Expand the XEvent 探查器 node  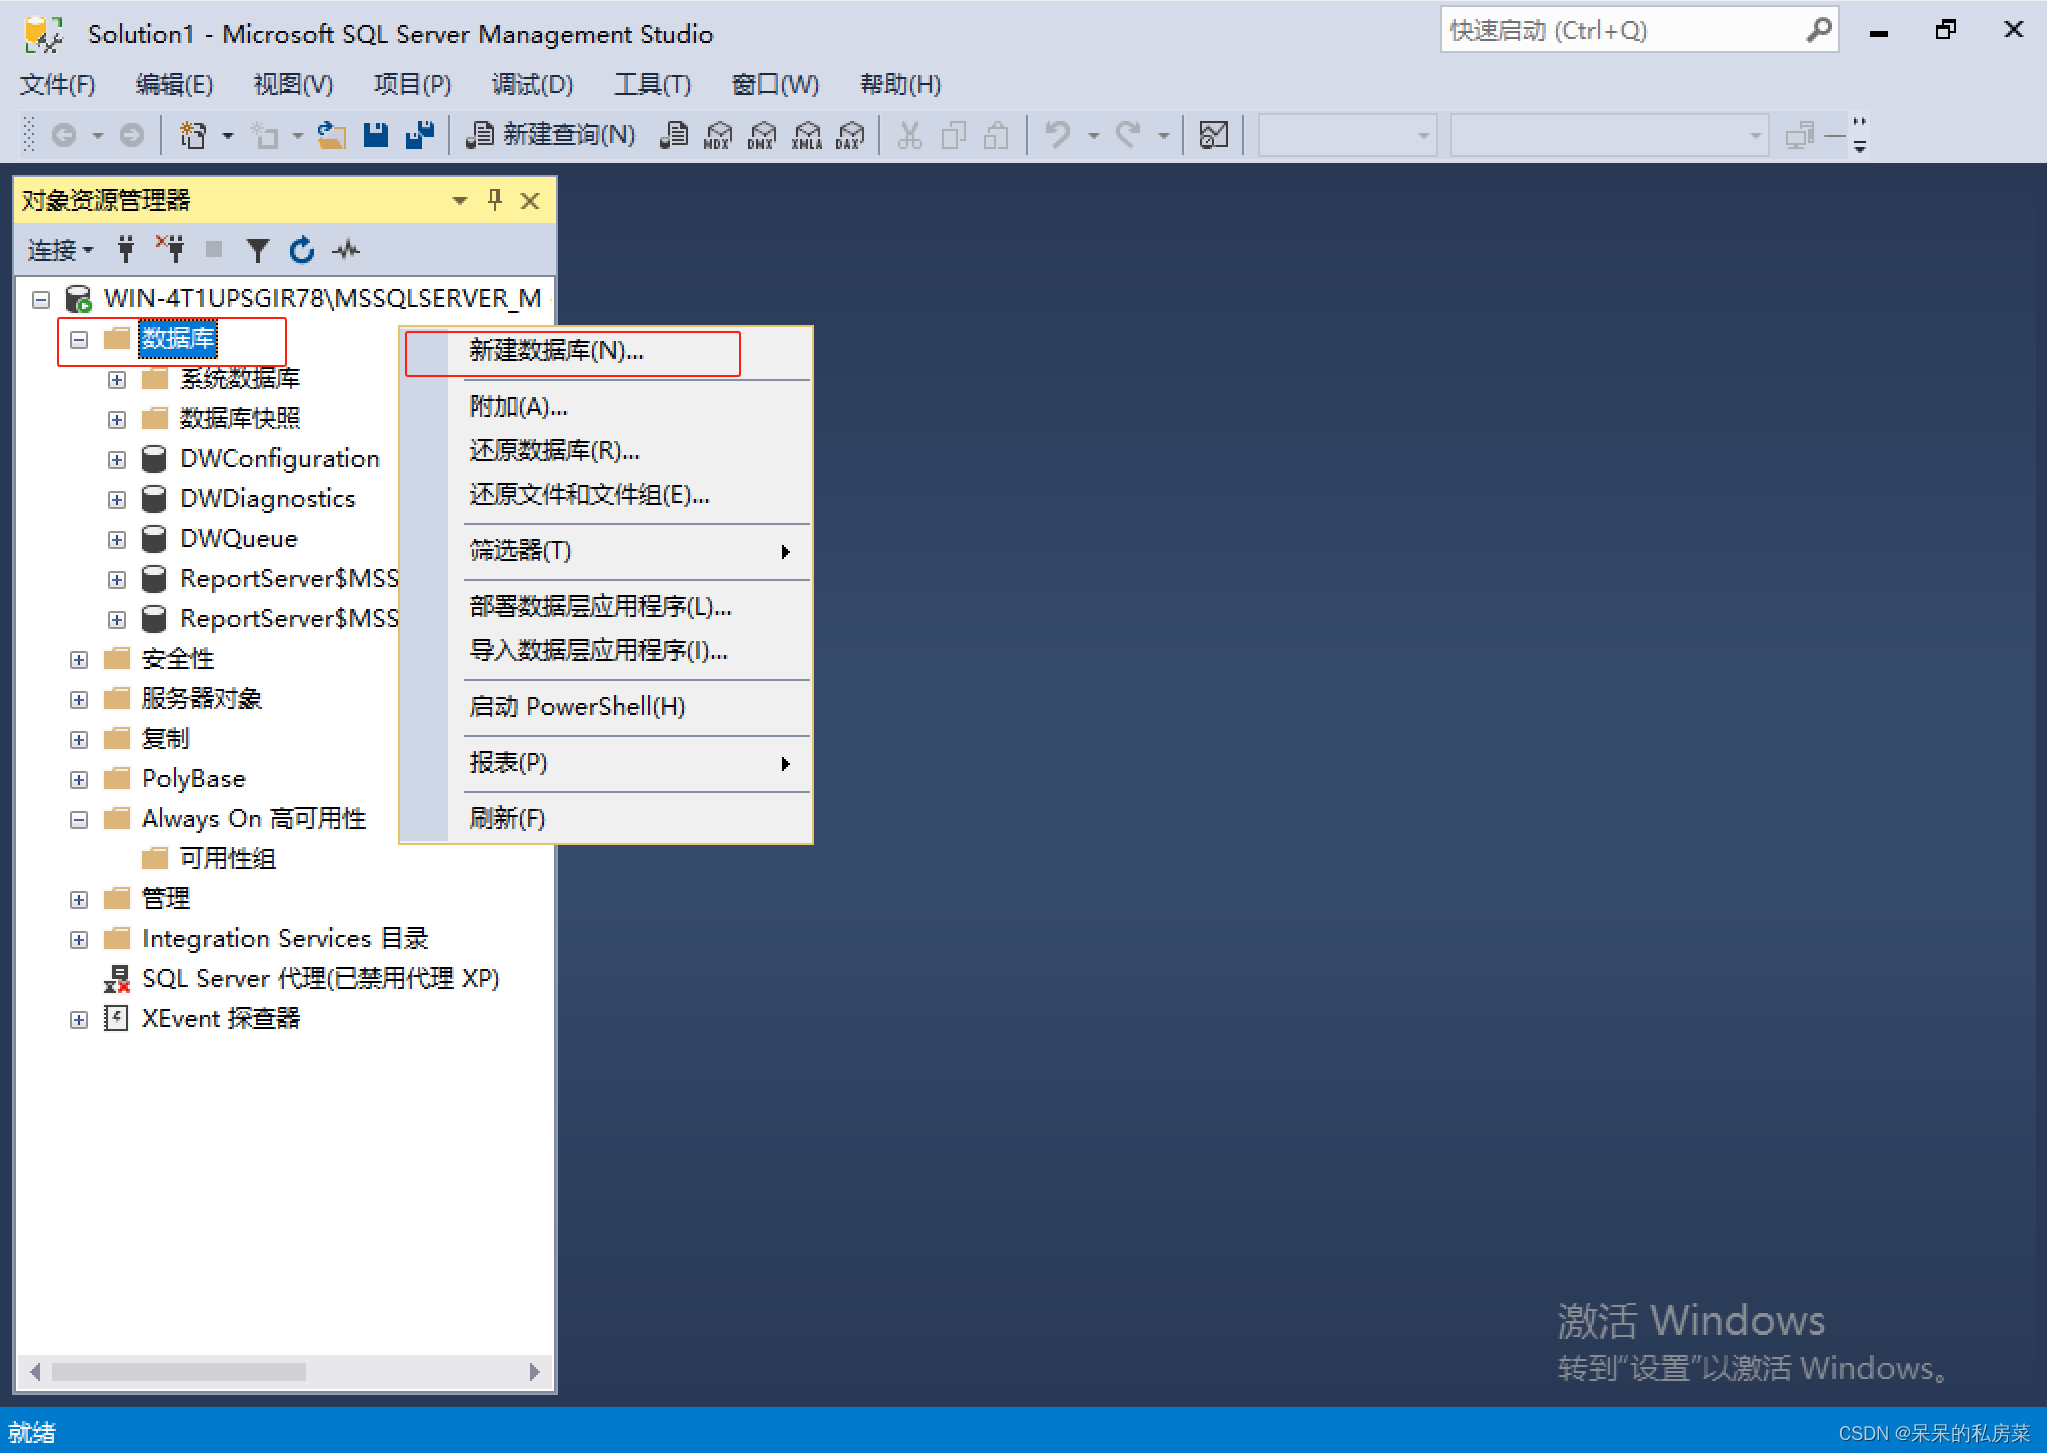click(79, 1020)
